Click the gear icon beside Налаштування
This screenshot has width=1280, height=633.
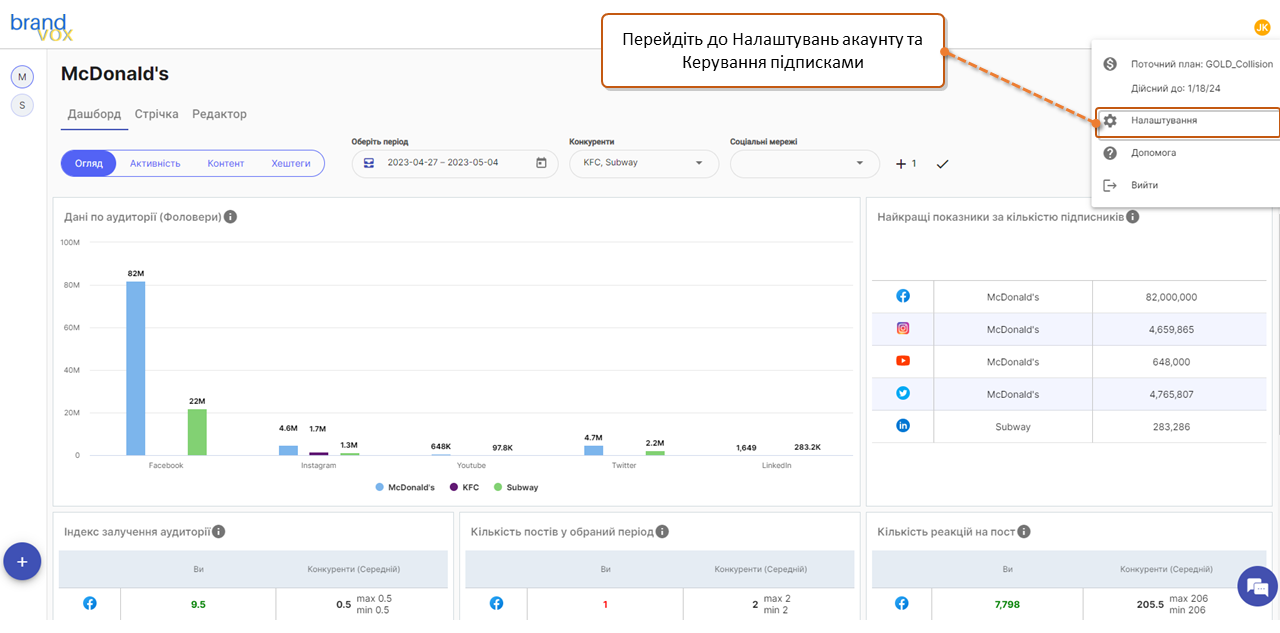pyautogui.click(x=1110, y=121)
